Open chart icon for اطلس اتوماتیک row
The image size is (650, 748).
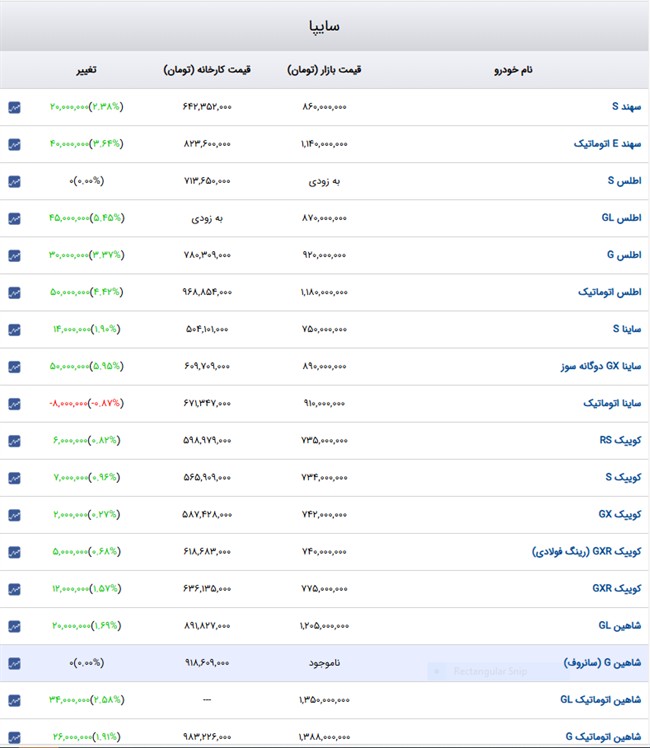pyautogui.click(x=14, y=292)
